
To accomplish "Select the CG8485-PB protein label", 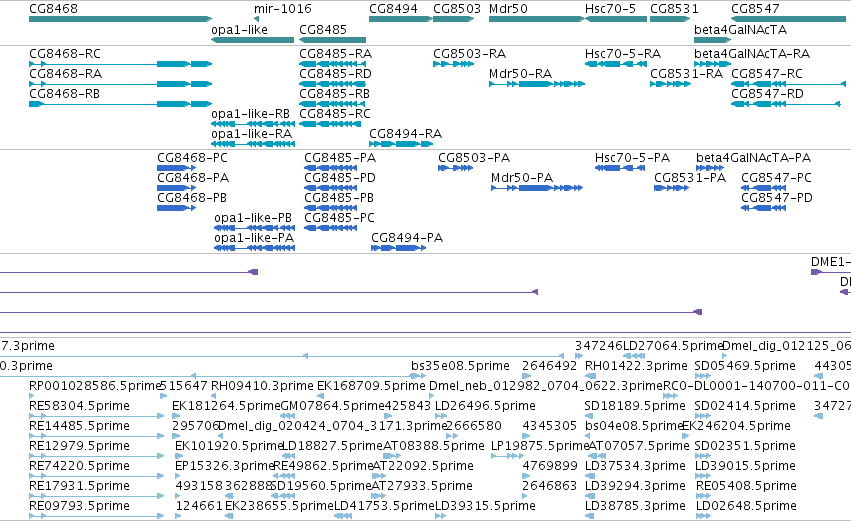I will (339, 198).
